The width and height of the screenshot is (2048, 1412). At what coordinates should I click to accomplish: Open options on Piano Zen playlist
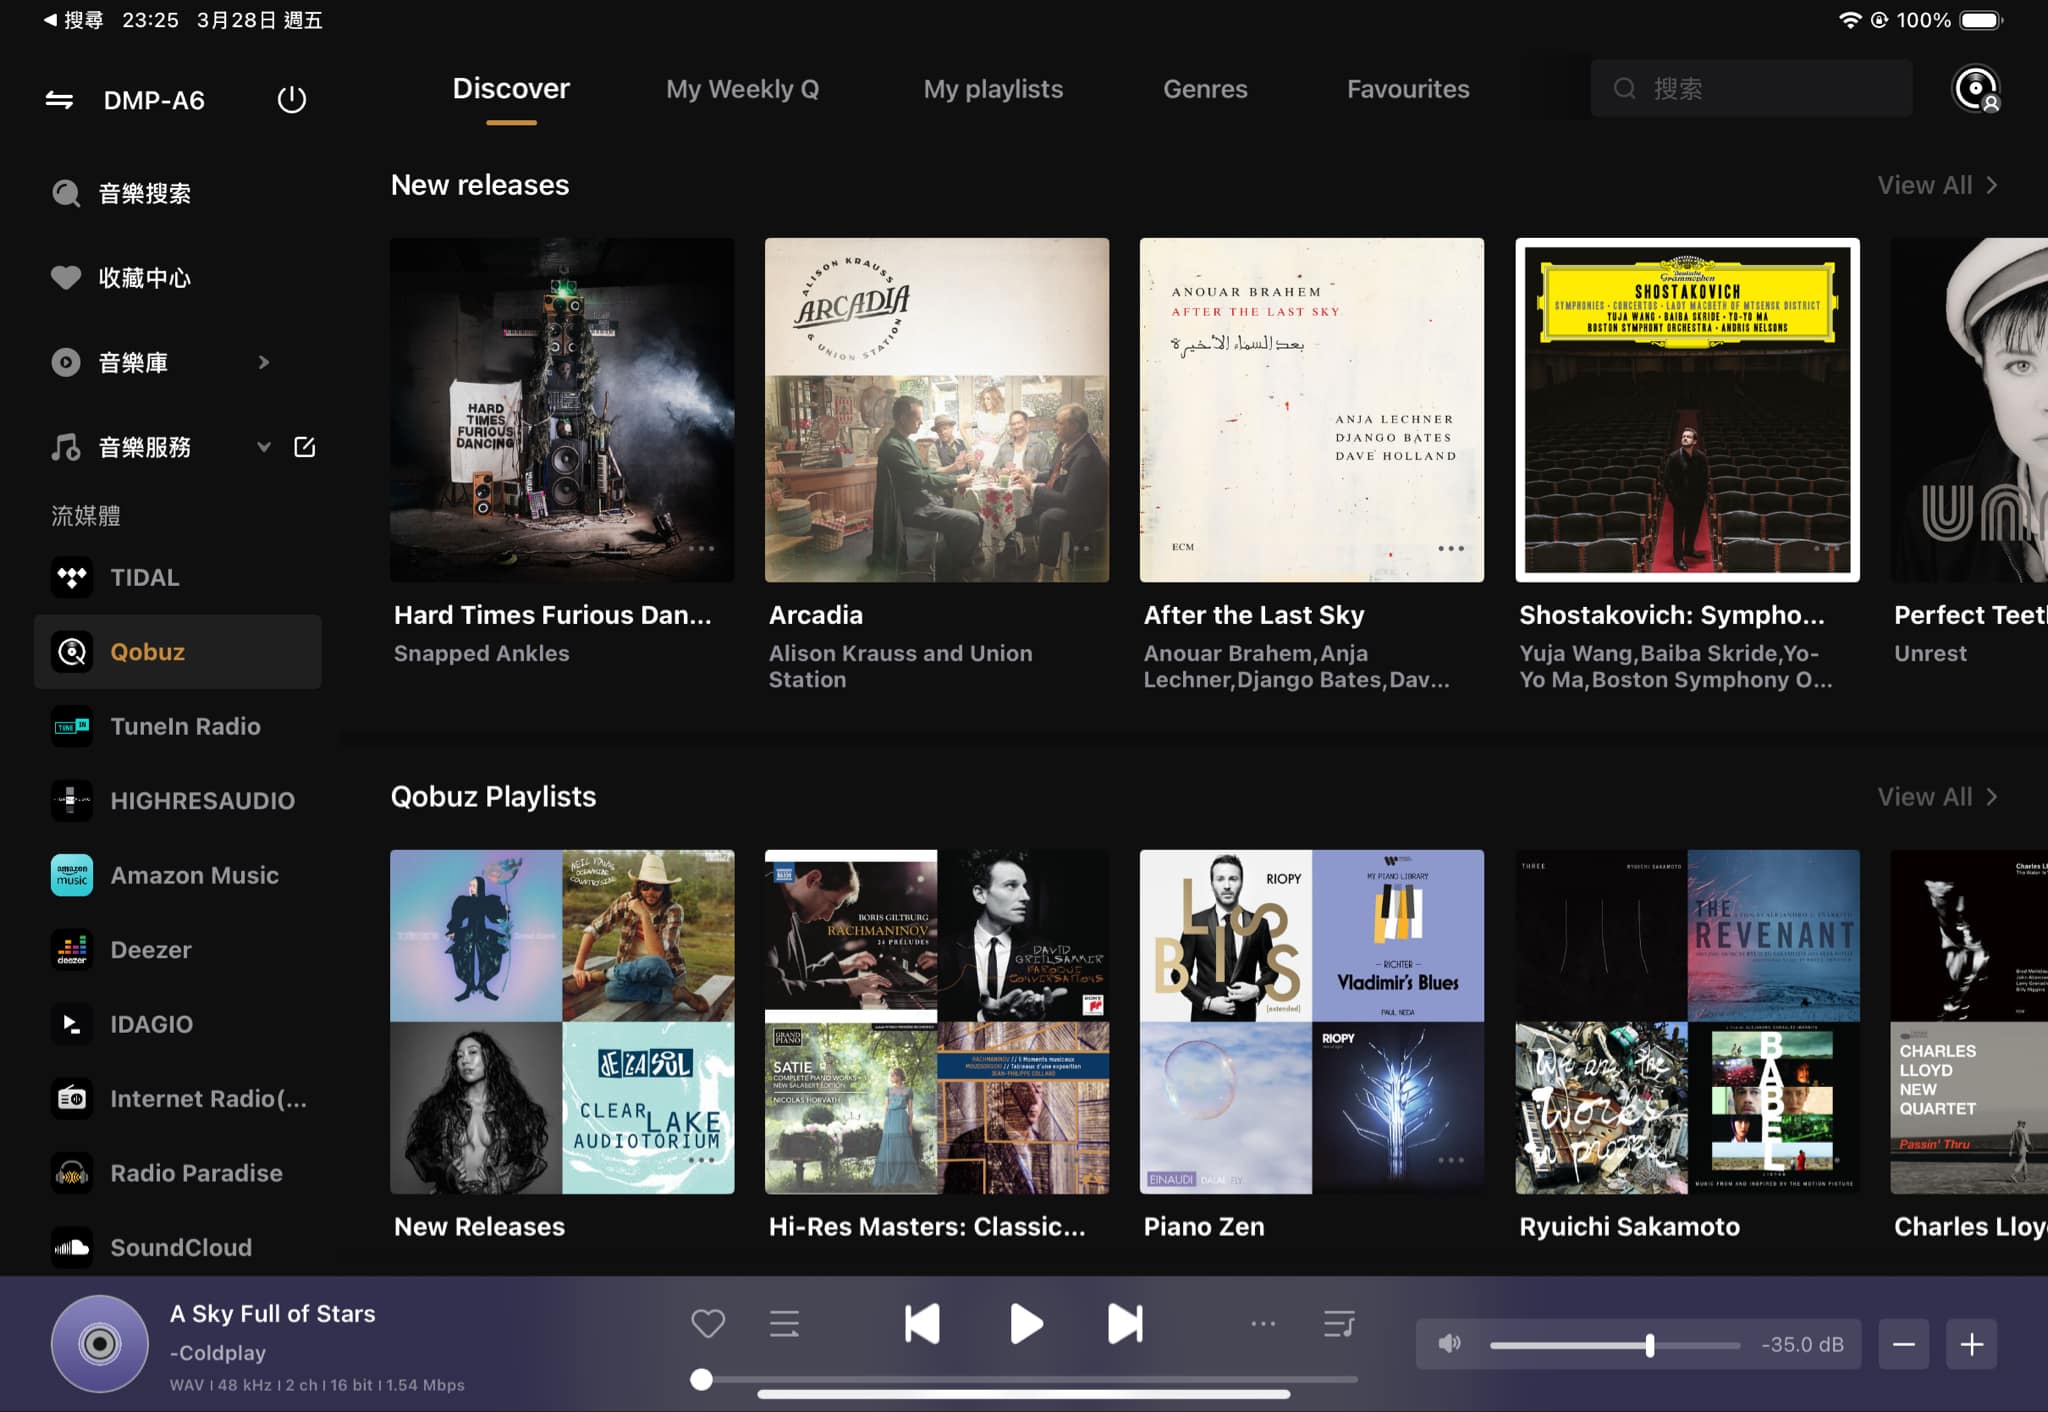[x=1451, y=1160]
